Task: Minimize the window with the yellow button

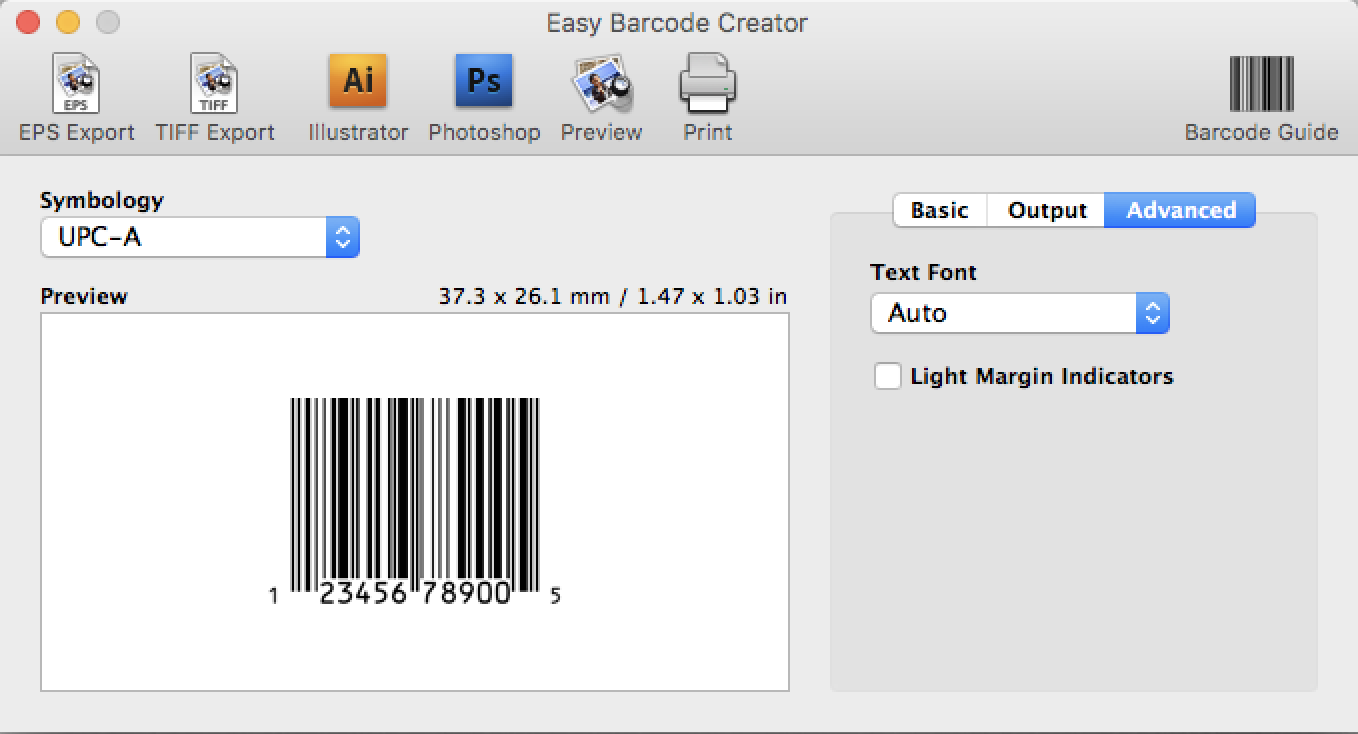Action: point(67,22)
